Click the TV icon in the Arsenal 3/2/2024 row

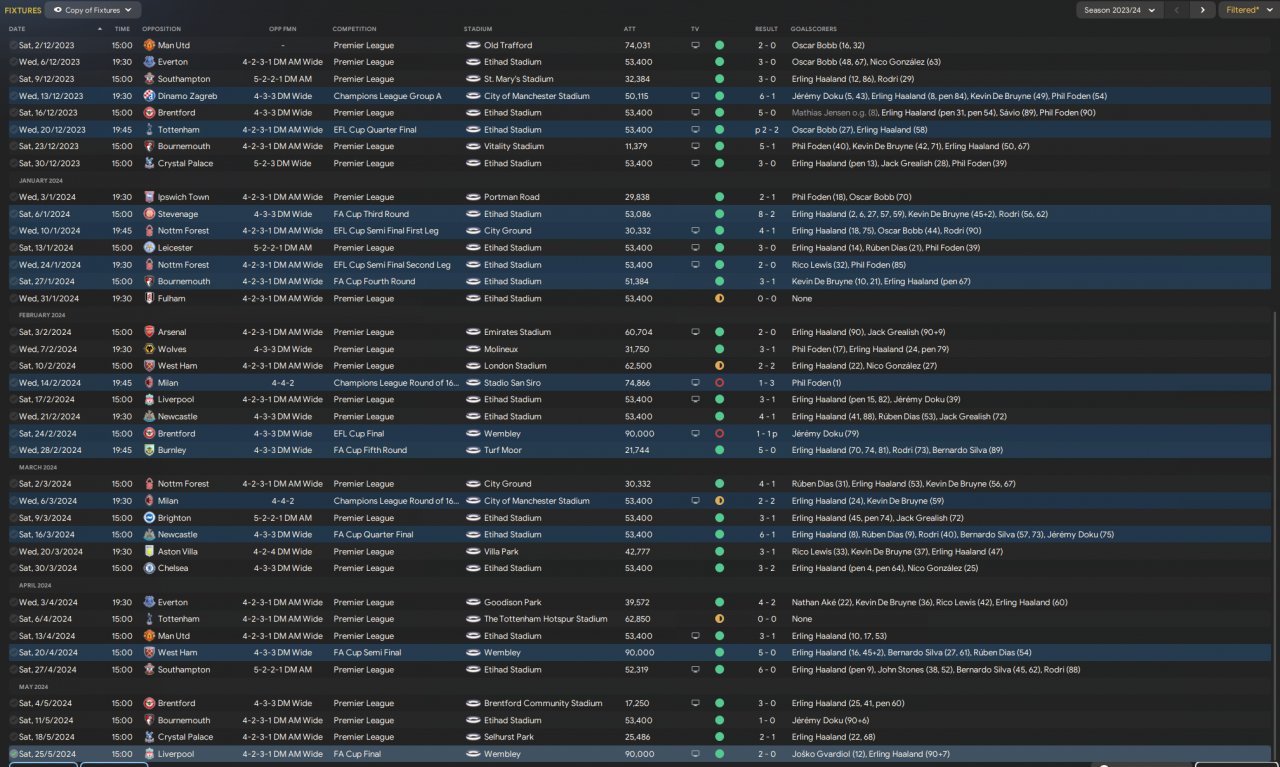pyautogui.click(x=695, y=332)
